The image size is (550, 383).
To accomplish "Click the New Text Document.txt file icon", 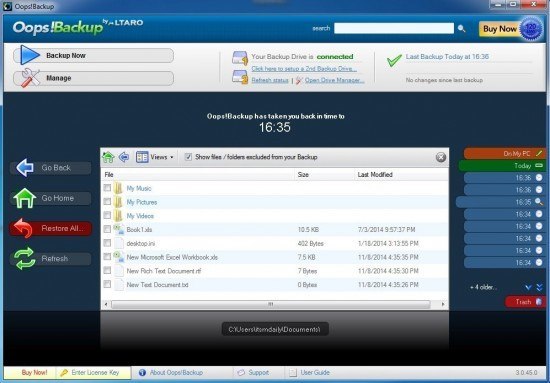I will click(119, 284).
